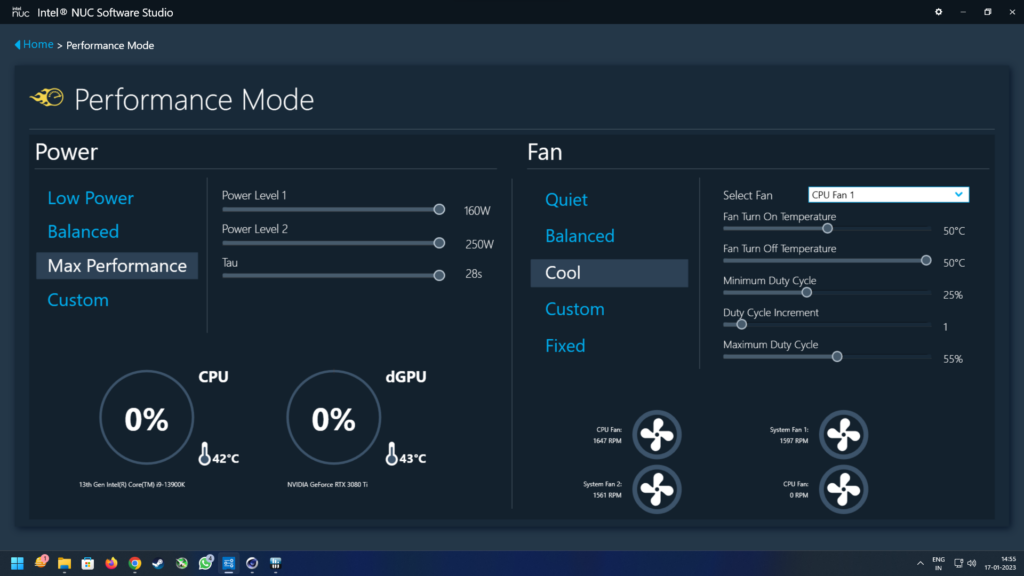Viewport: 1024px width, 576px height.
Task: Click the 25% Minimum Duty Cycle value
Action: click(x=953, y=295)
